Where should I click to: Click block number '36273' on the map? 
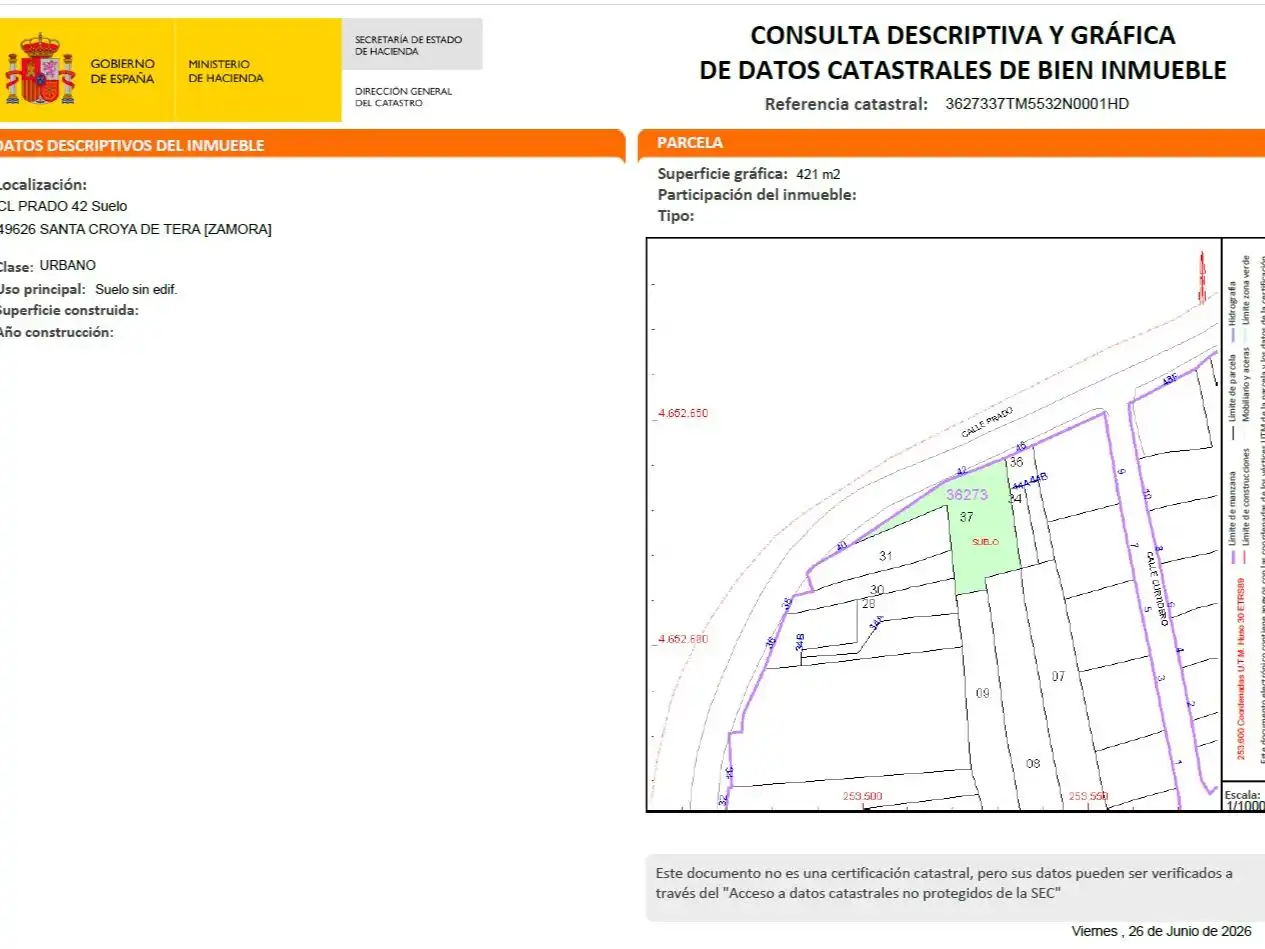tap(967, 495)
